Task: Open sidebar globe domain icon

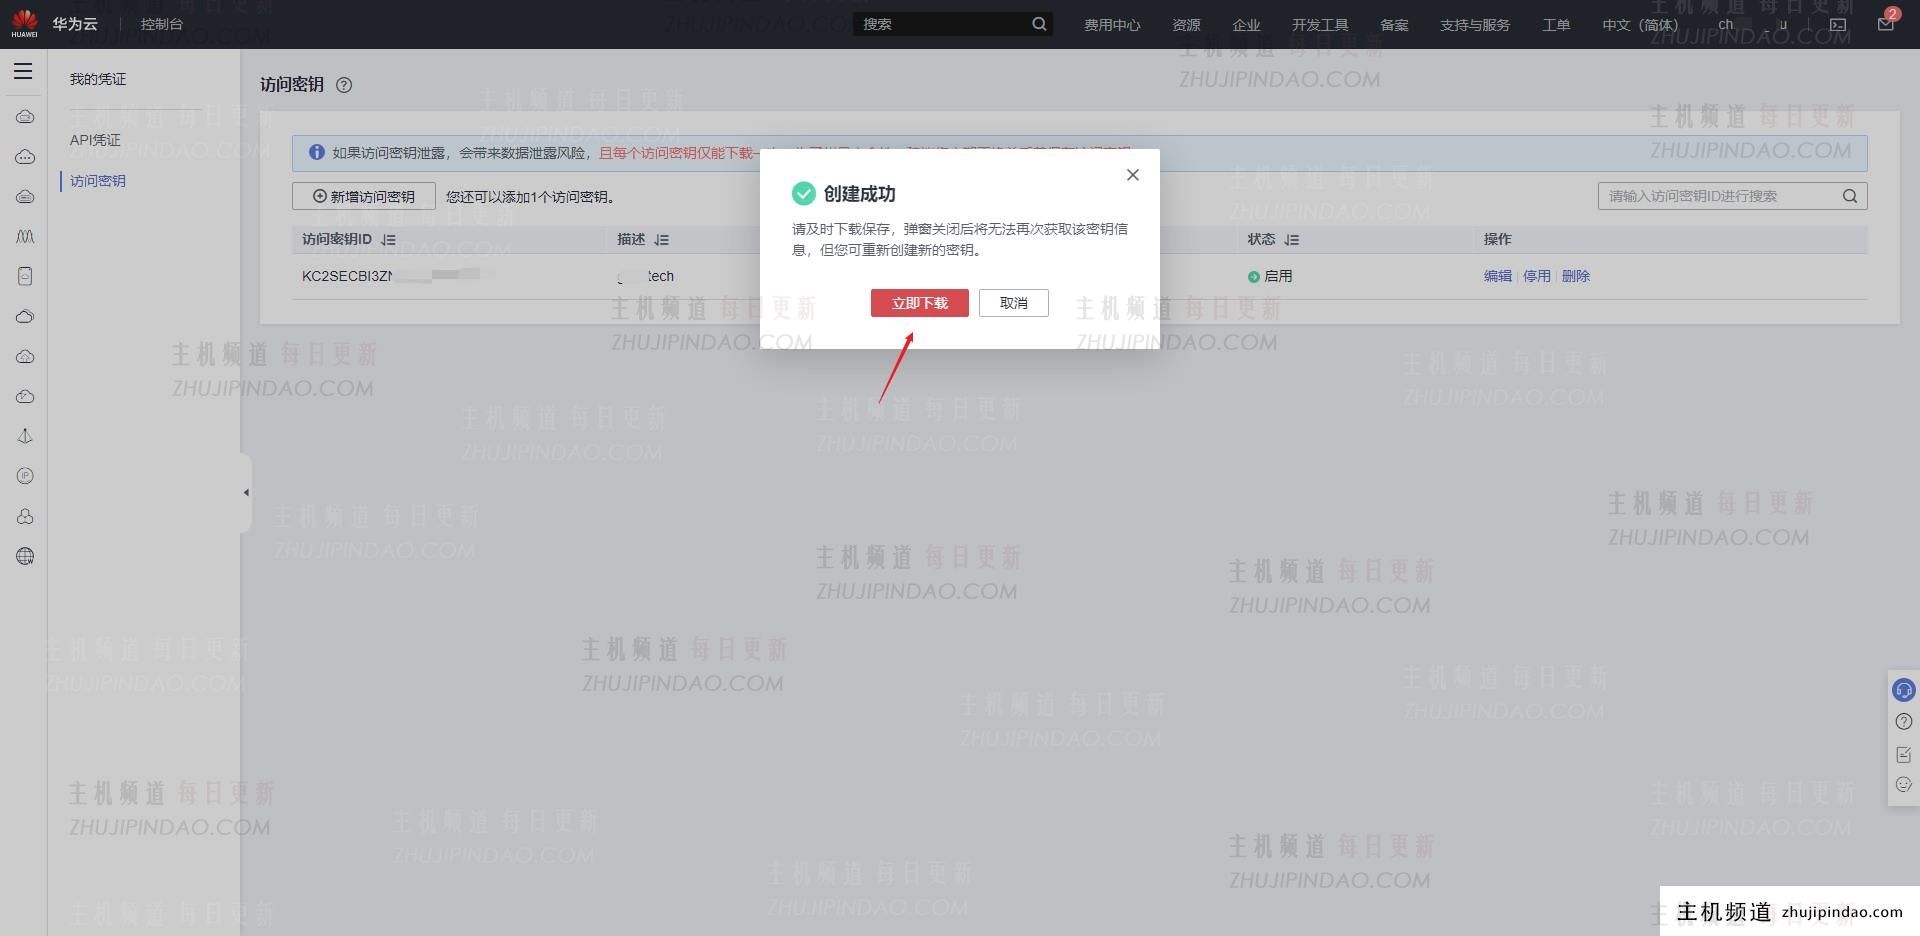Action: [25, 556]
